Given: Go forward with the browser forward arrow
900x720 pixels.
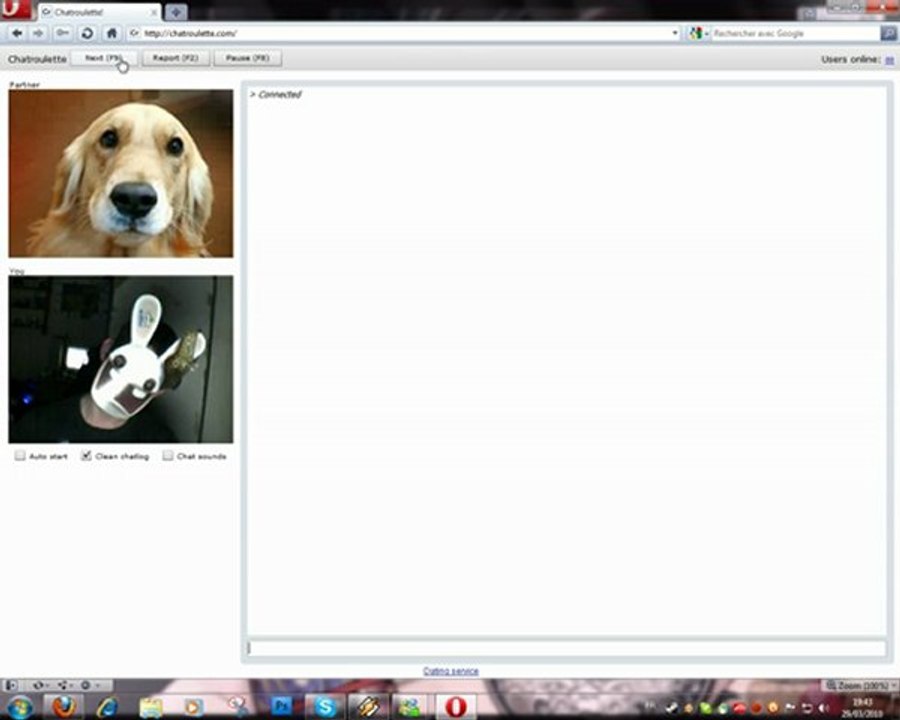Looking at the screenshot, I should click(x=38, y=33).
